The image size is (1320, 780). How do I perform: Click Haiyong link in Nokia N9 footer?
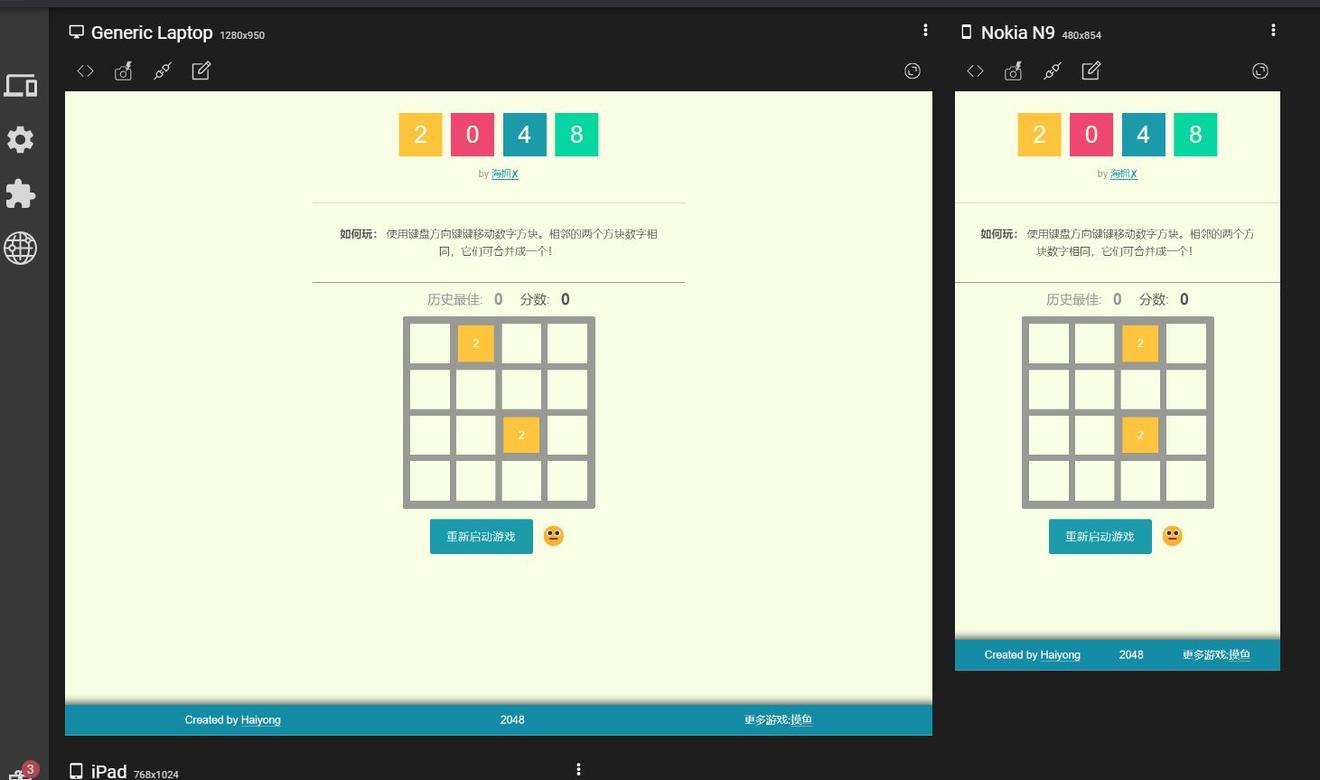pyautogui.click(x=1060, y=655)
